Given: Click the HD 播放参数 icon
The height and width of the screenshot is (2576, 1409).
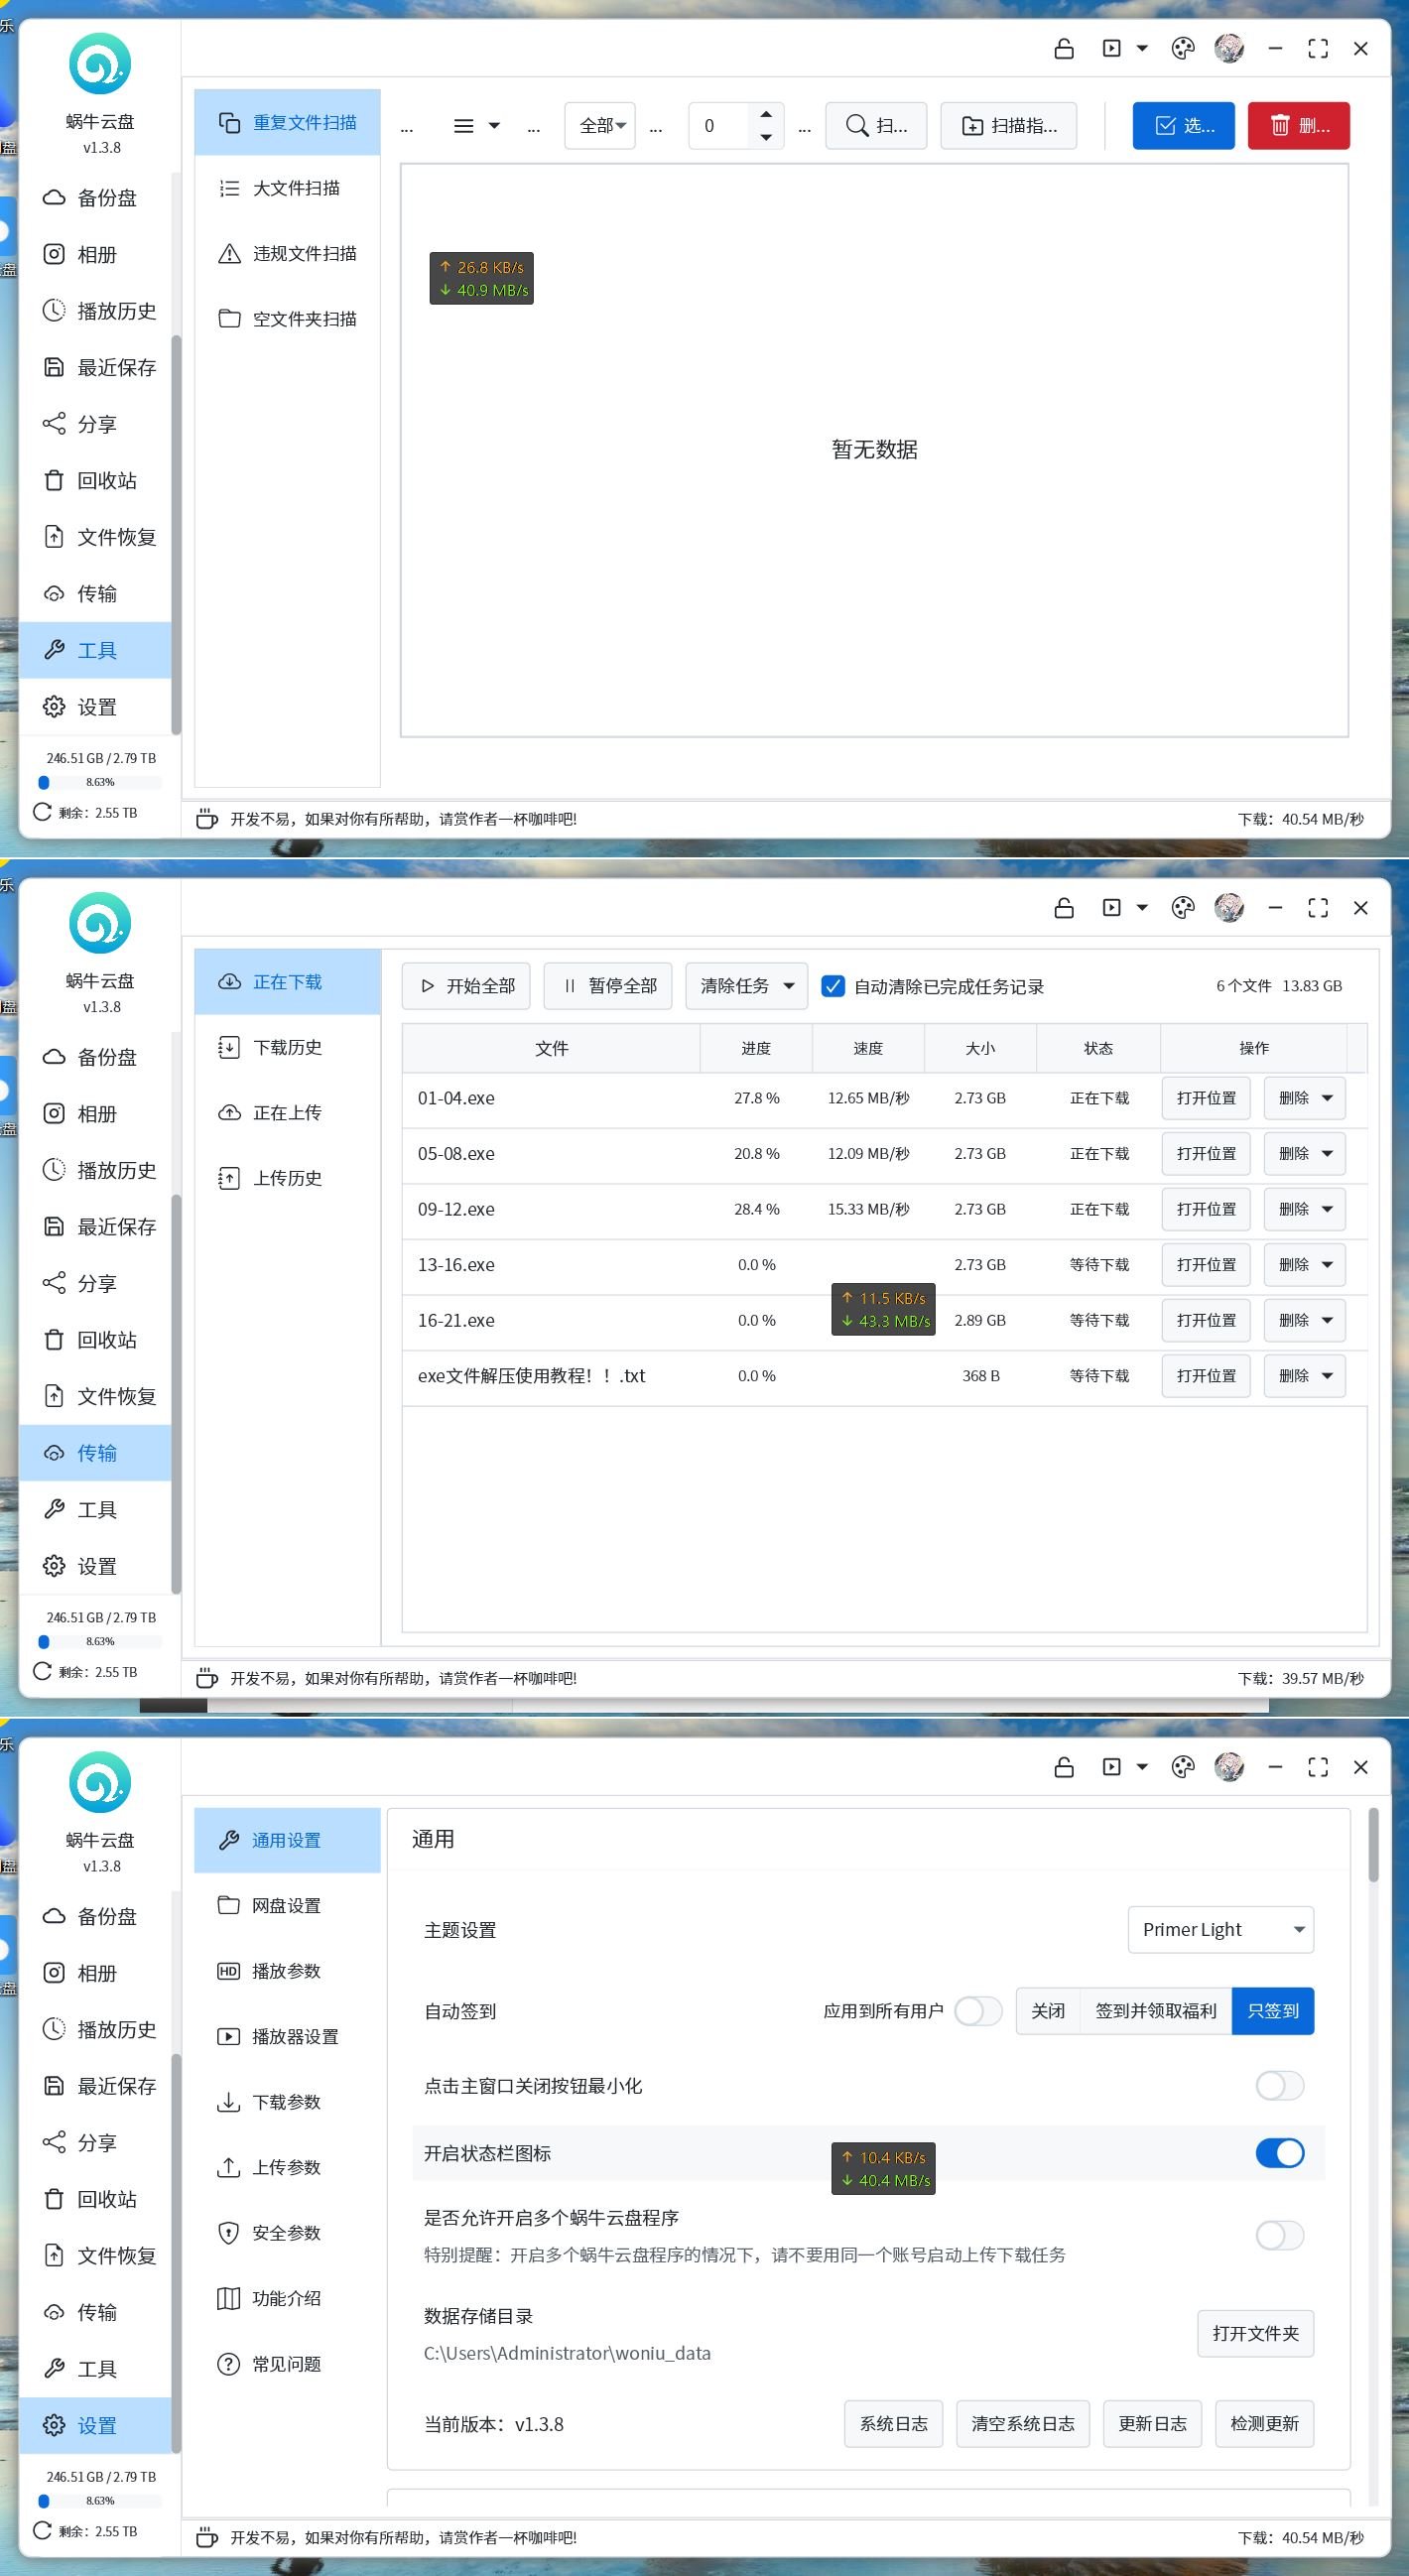Looking at the screenshot, I should pyautogui.click(x=228, y=1970).
